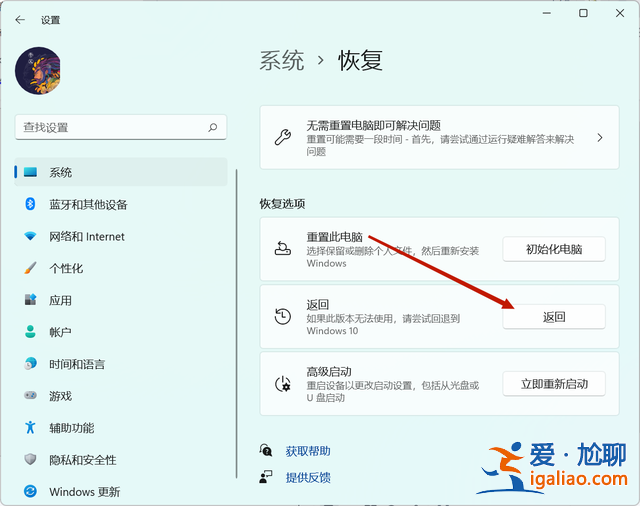Focus the 查找设置 search field
This screenshot has height=506, width=640.
click(x=121, y=127)
